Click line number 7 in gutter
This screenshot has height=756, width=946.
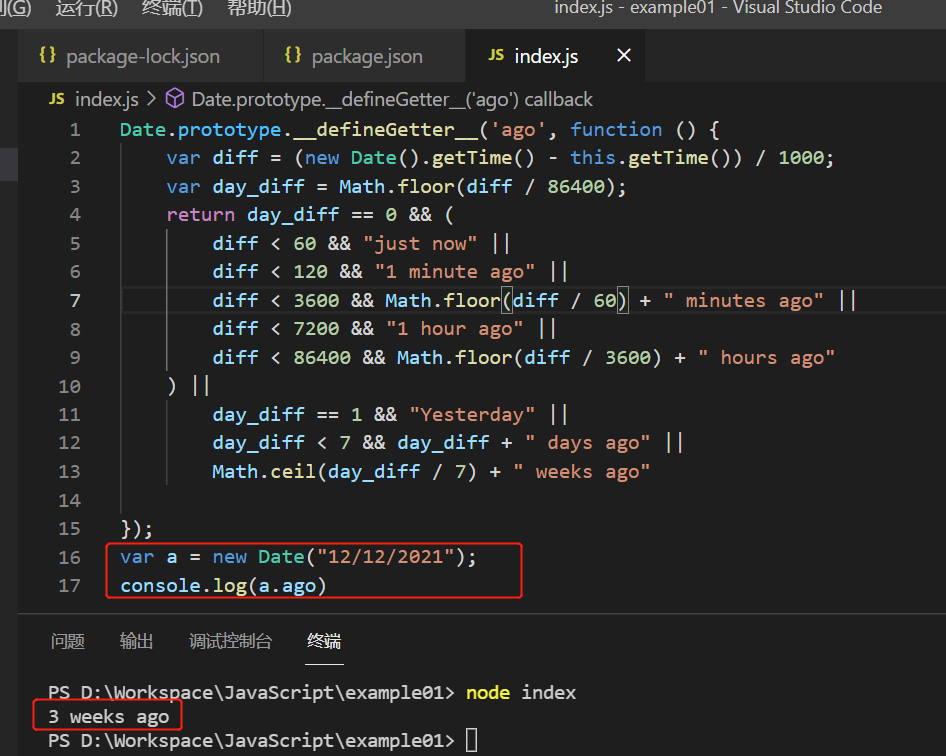point(75,300)
